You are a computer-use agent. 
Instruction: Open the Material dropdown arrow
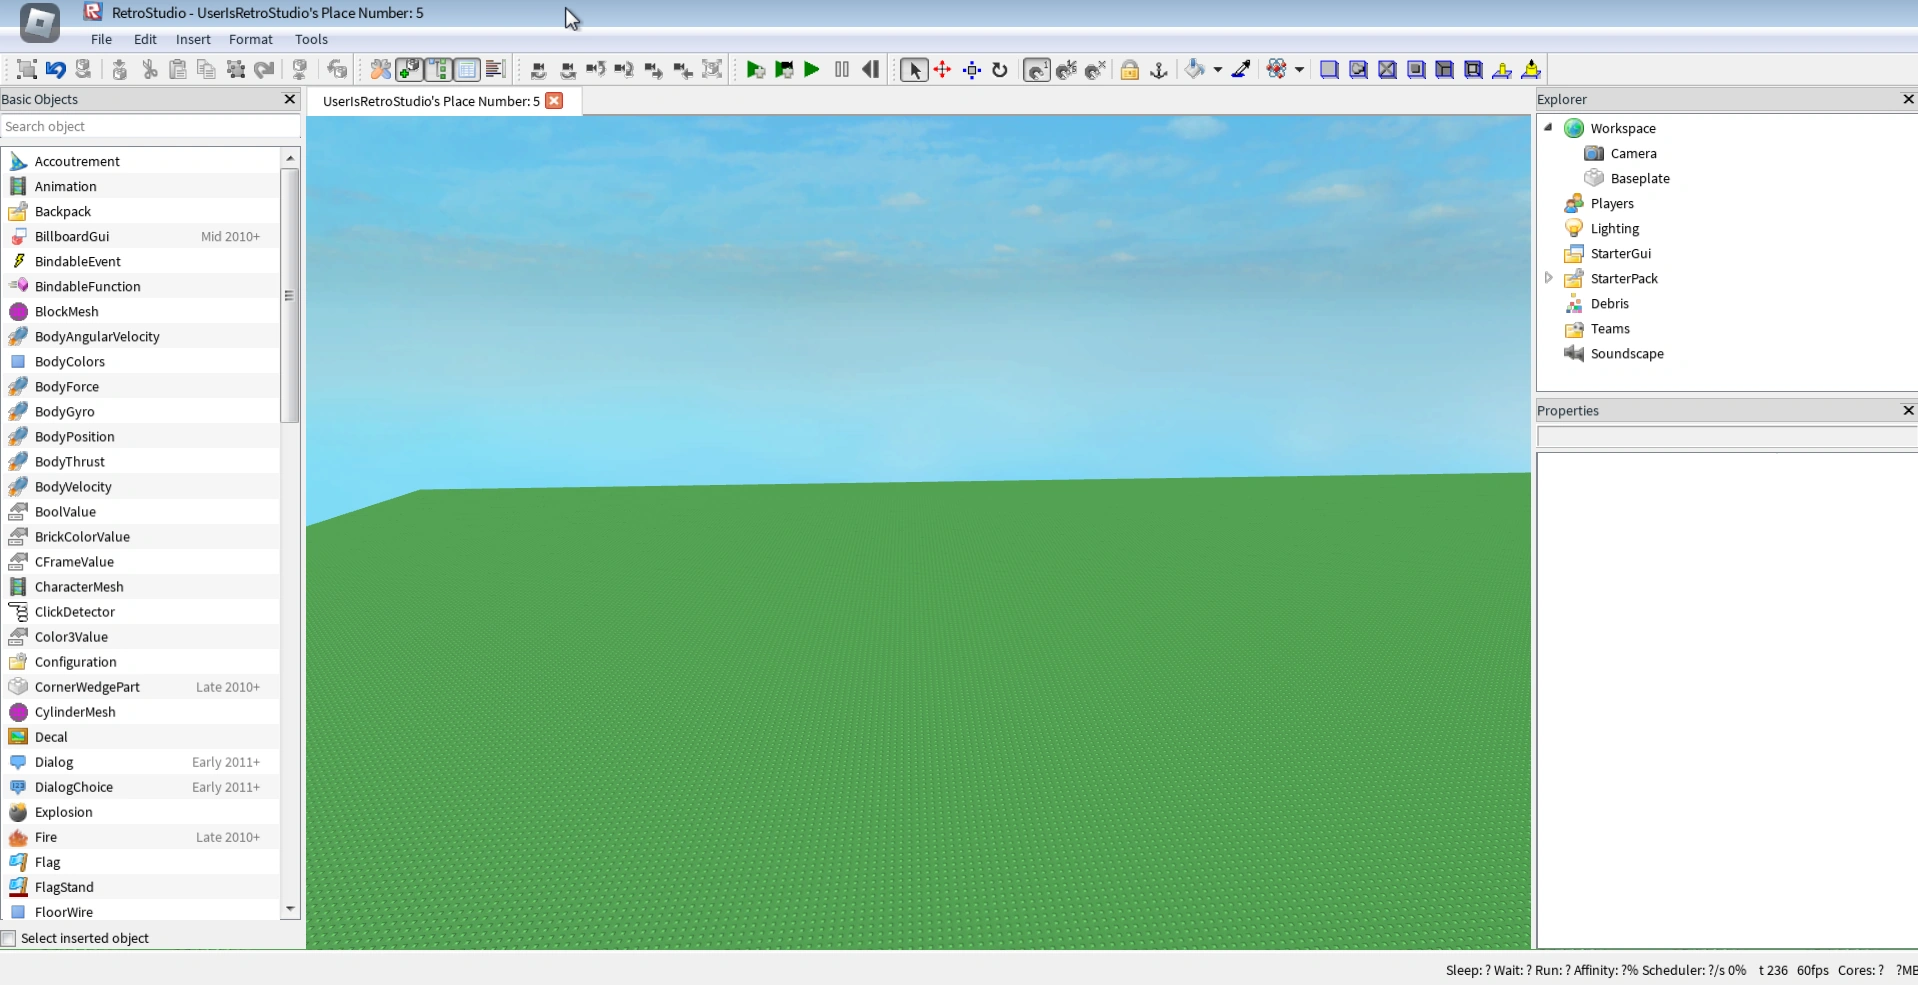tap(1299, 70)
